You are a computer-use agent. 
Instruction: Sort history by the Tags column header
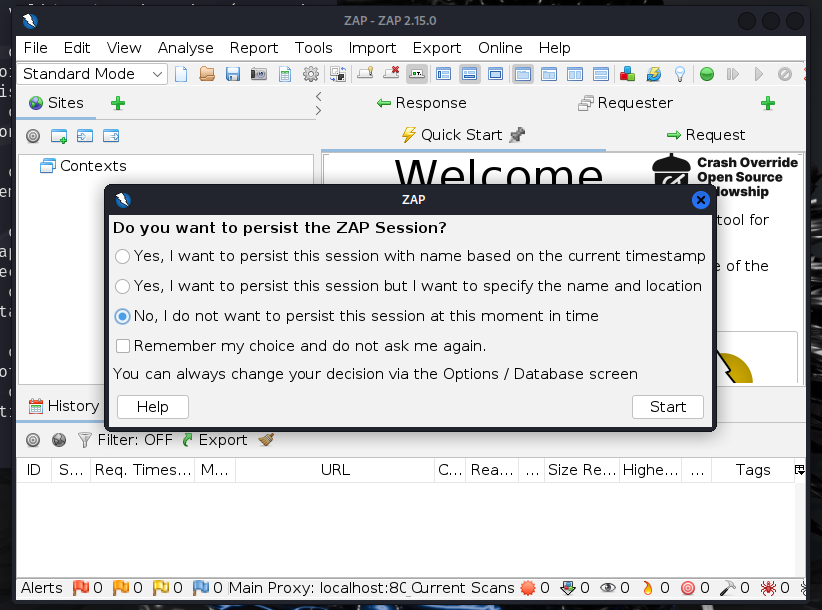pos(753,470)
